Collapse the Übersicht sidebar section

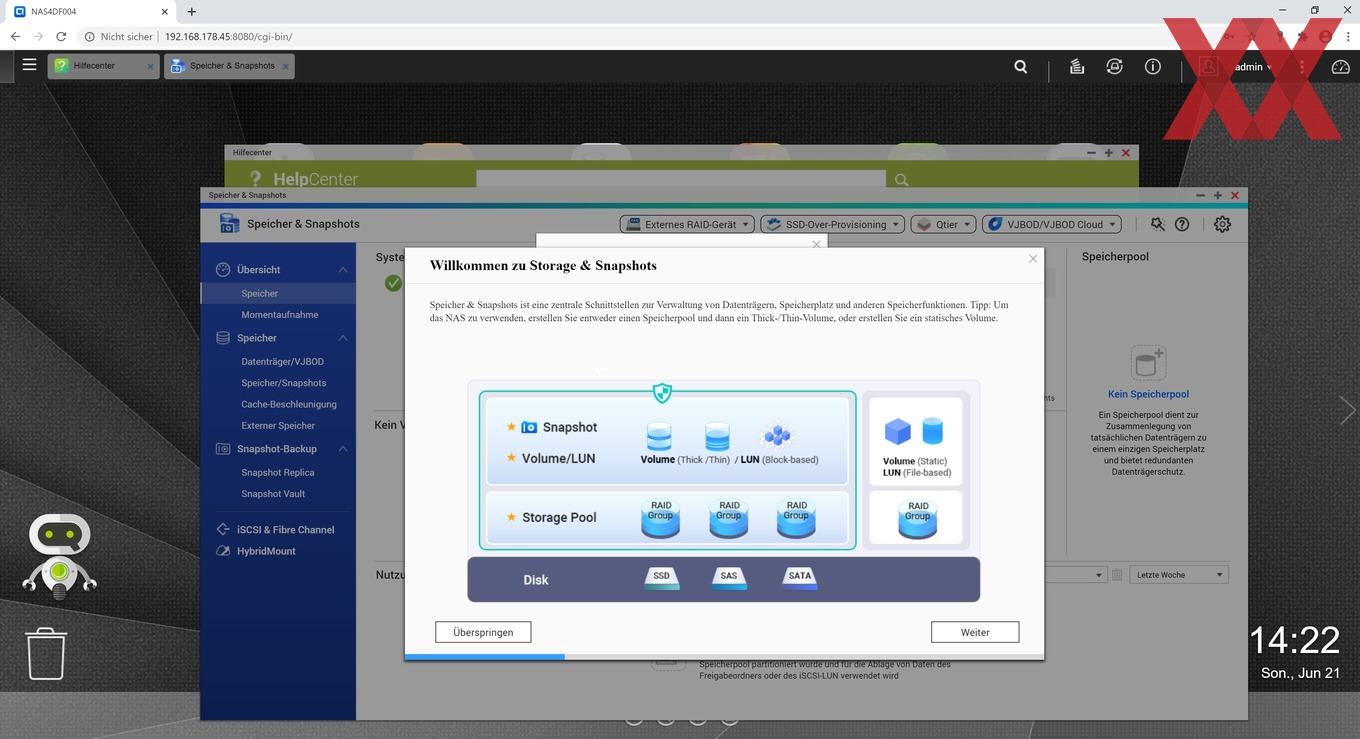click(x=343, y=270)
